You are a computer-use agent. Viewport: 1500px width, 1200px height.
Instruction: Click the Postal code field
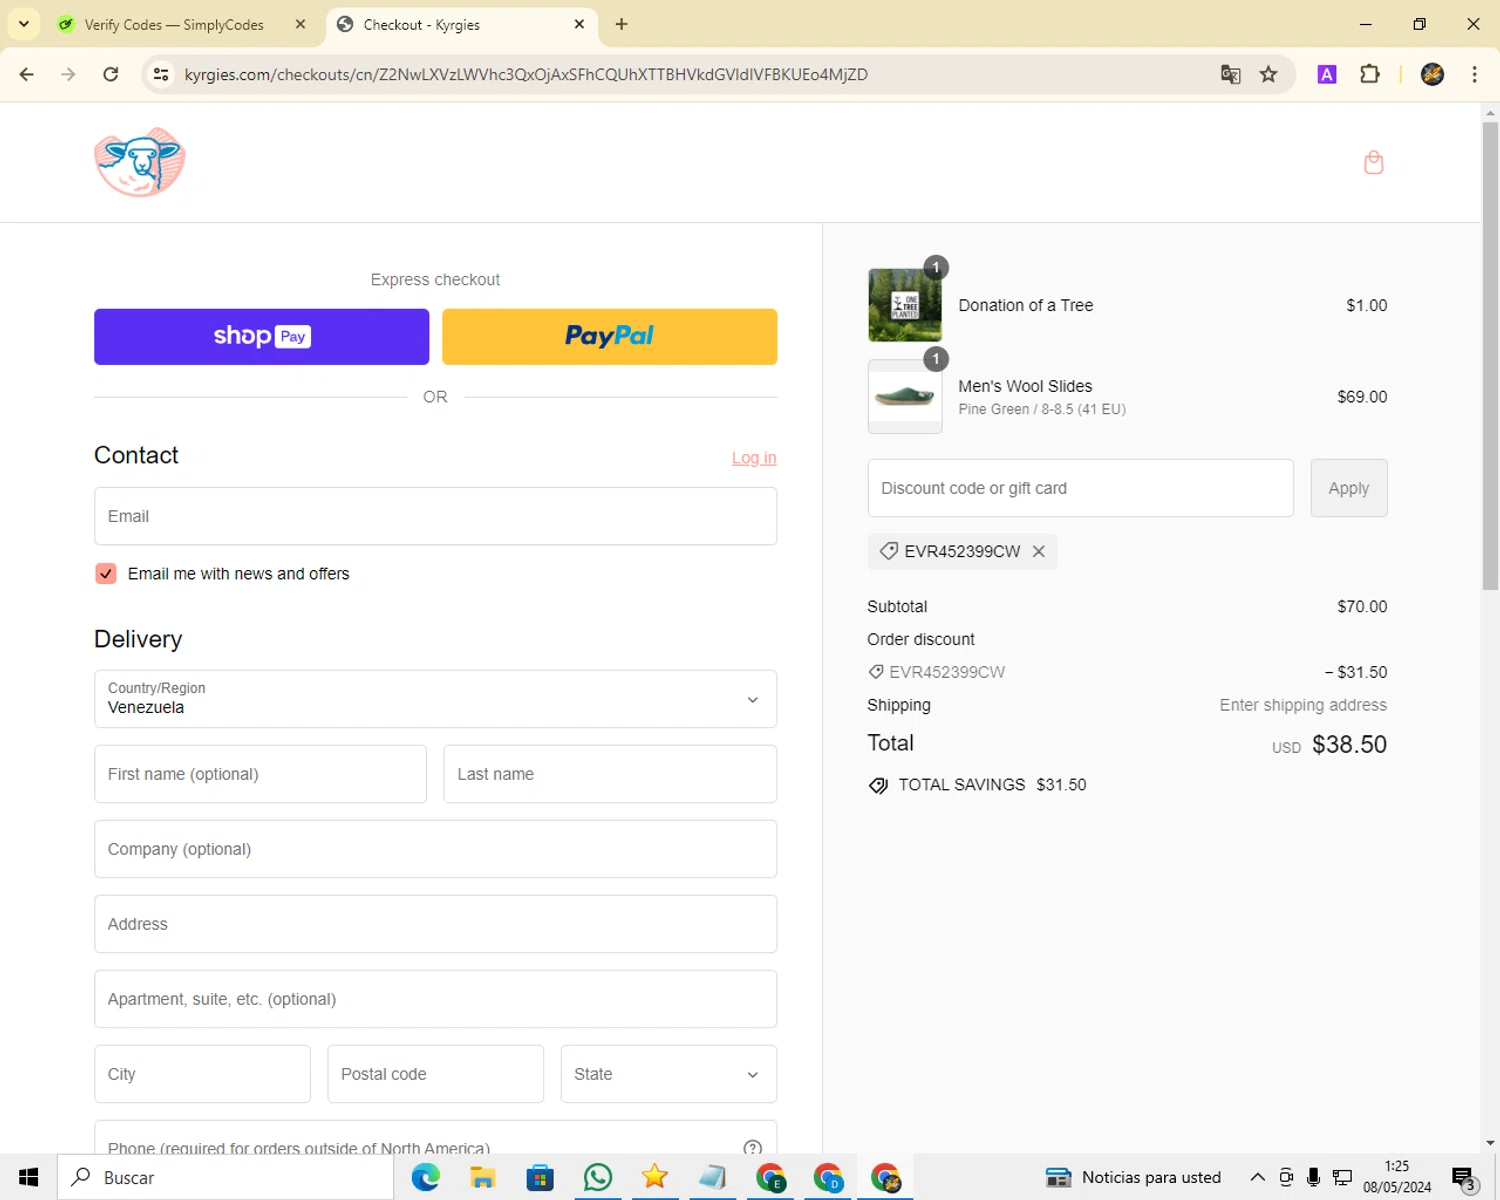435,1074
